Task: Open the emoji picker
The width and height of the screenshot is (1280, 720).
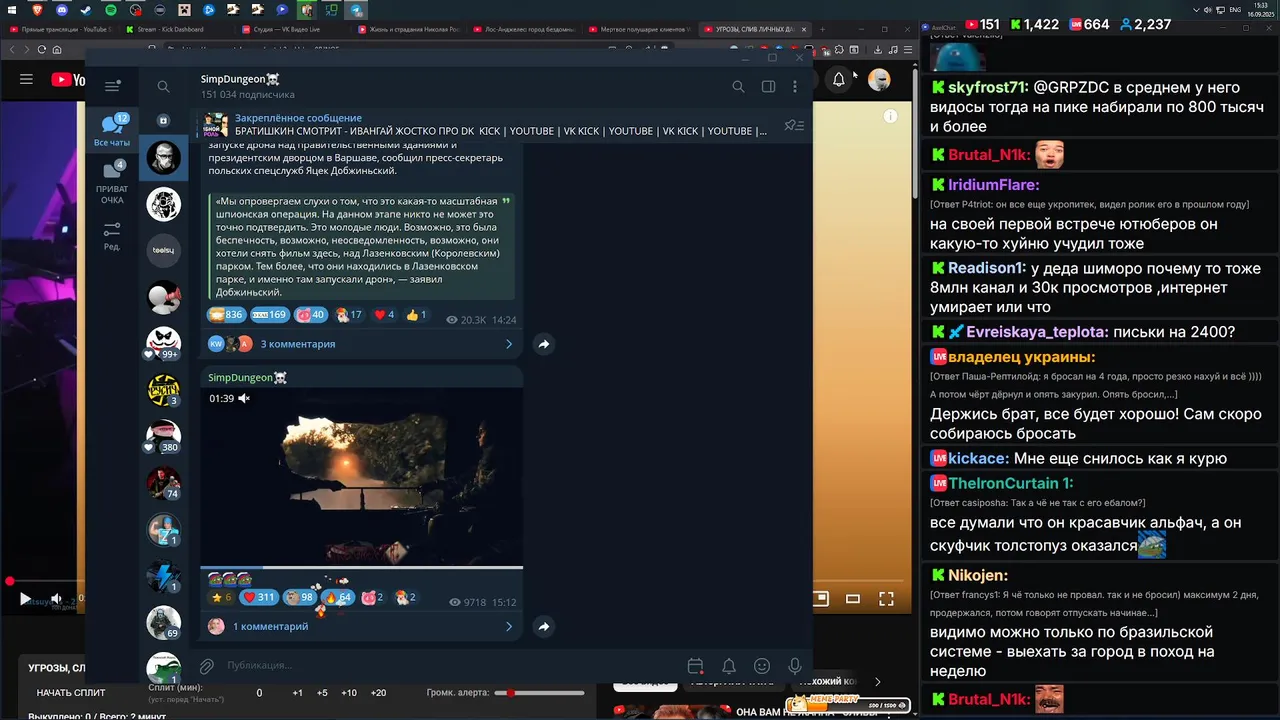Action: (762, 666)
